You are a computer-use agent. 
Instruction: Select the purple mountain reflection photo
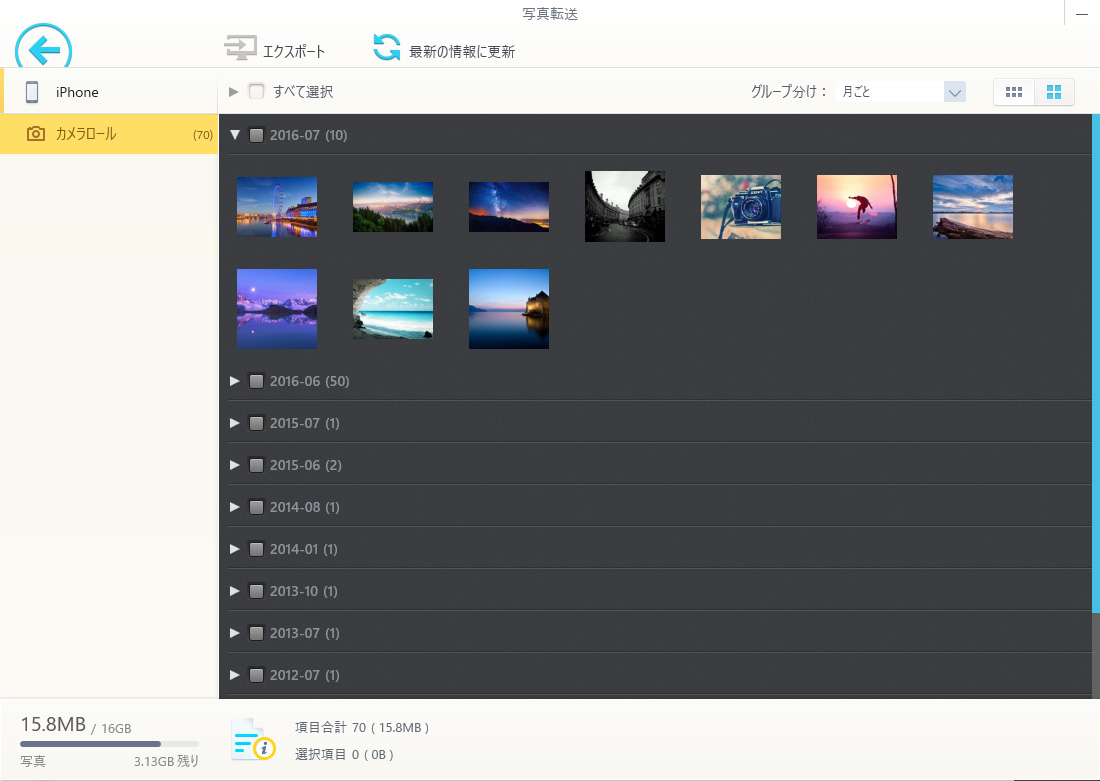[x=277, y=309]
